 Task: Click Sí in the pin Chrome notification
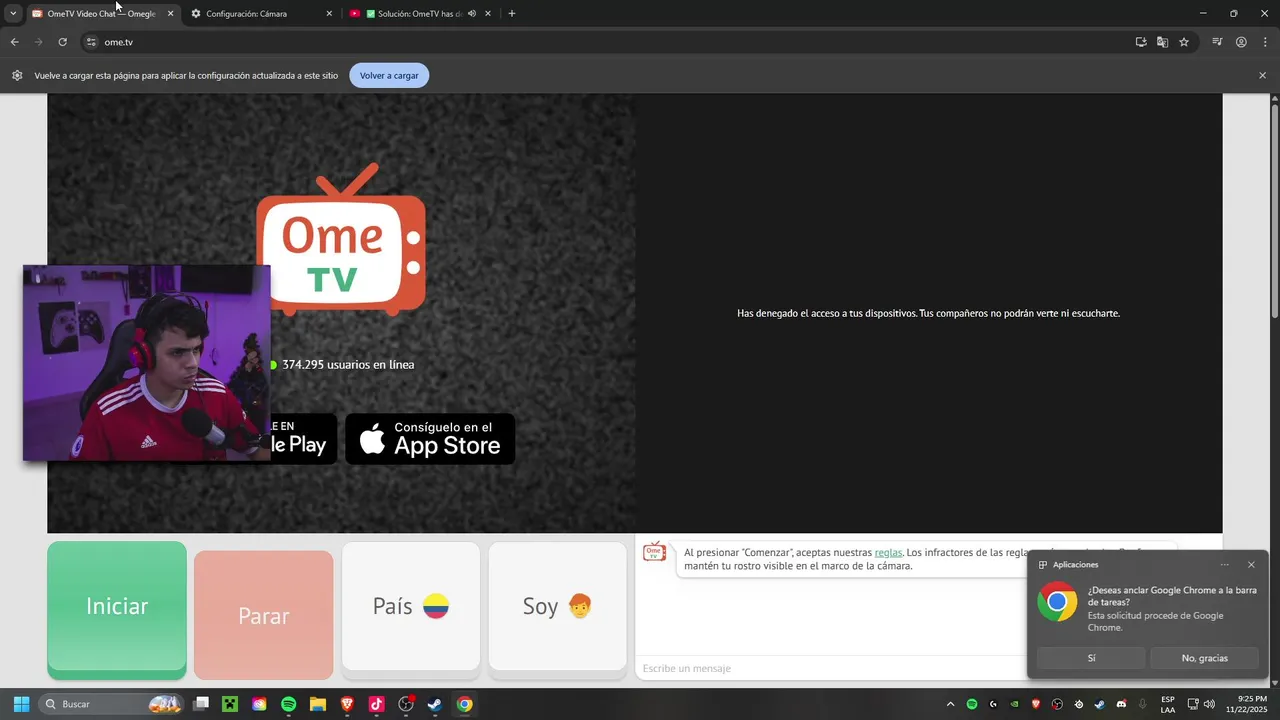(x=1091, y=658)
